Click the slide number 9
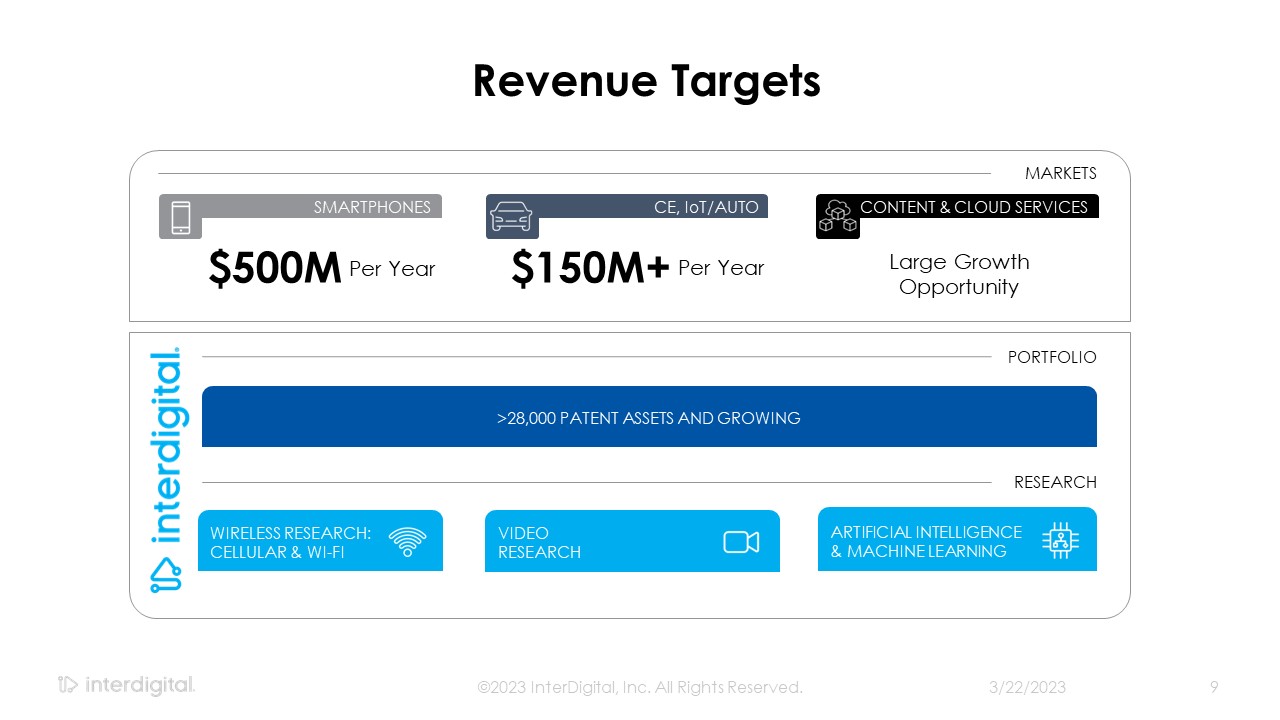 pos(1214,687)
